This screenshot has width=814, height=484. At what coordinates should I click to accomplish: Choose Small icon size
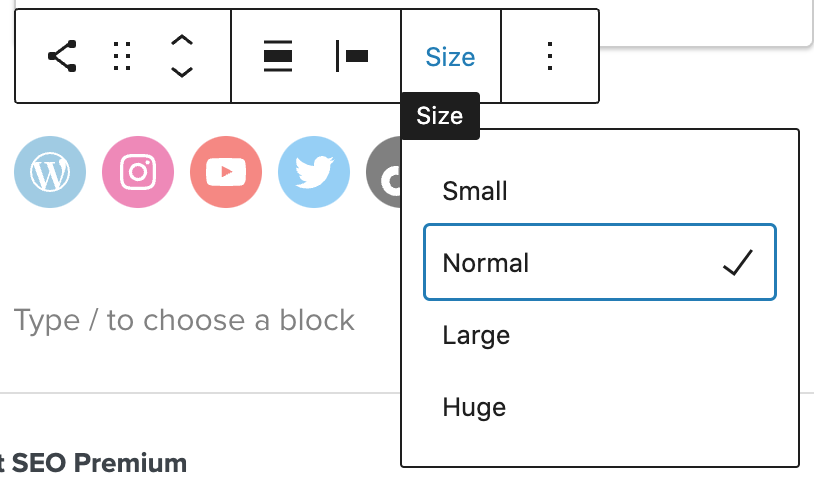(475, 191)
